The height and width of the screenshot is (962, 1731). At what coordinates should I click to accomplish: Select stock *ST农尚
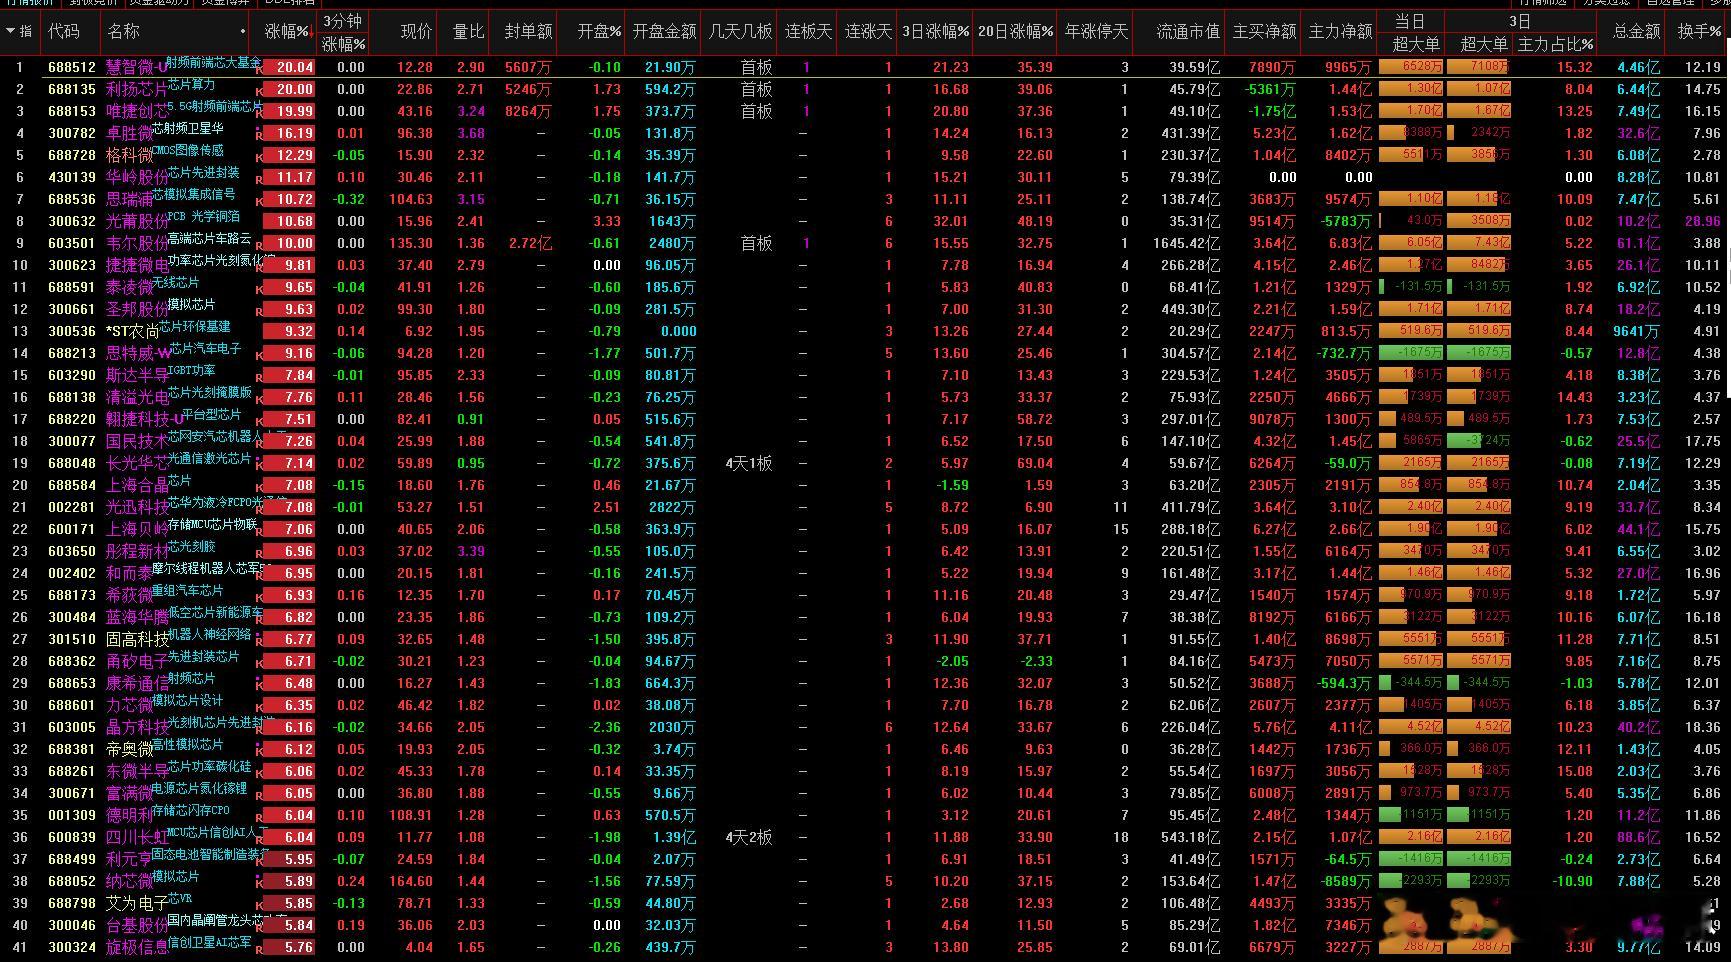point(134,331)
